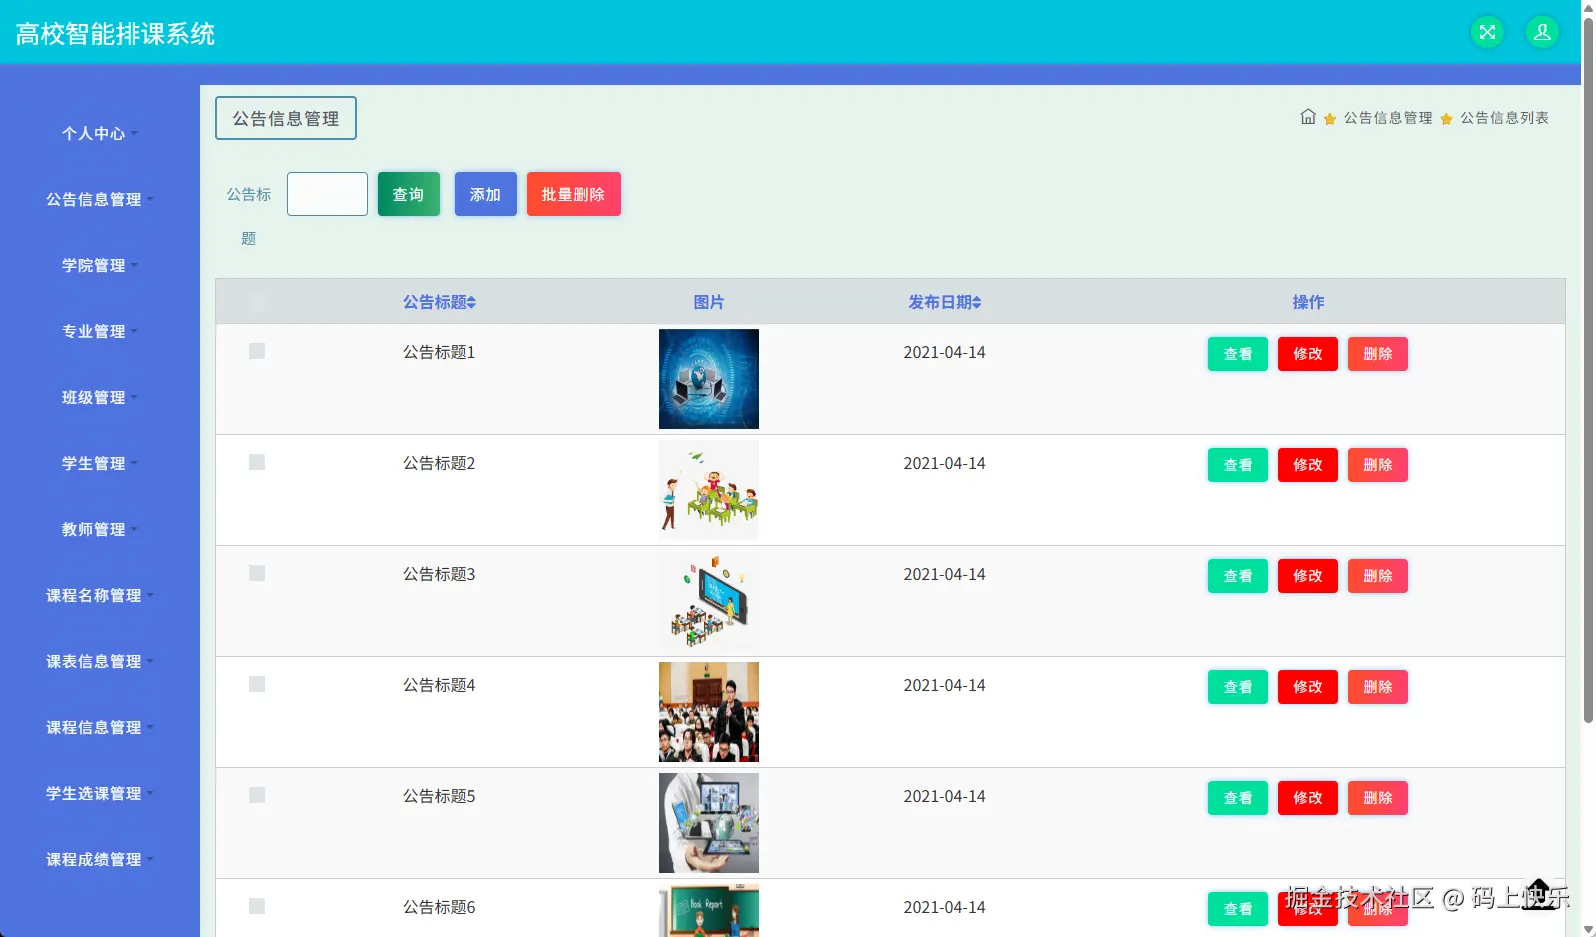
Task: Click 删除 for 公告标题2
Action: click(1377, 465)
